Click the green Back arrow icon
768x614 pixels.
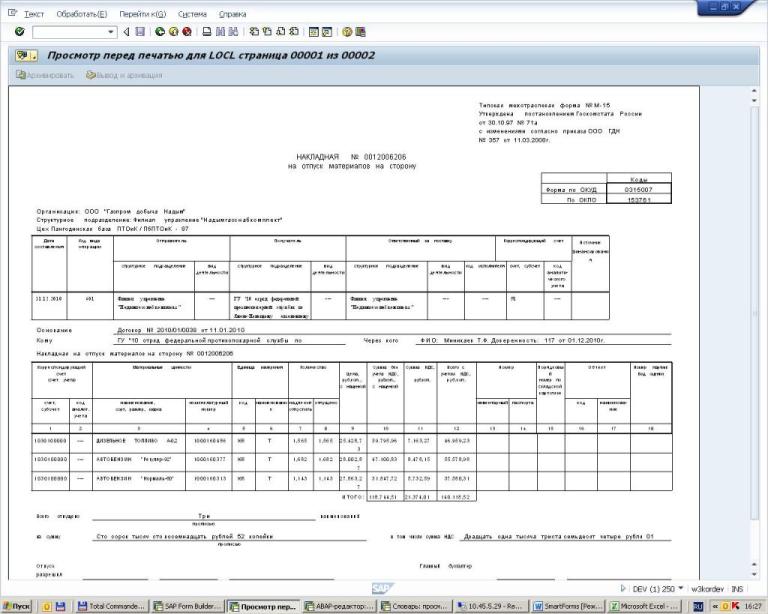160,32
